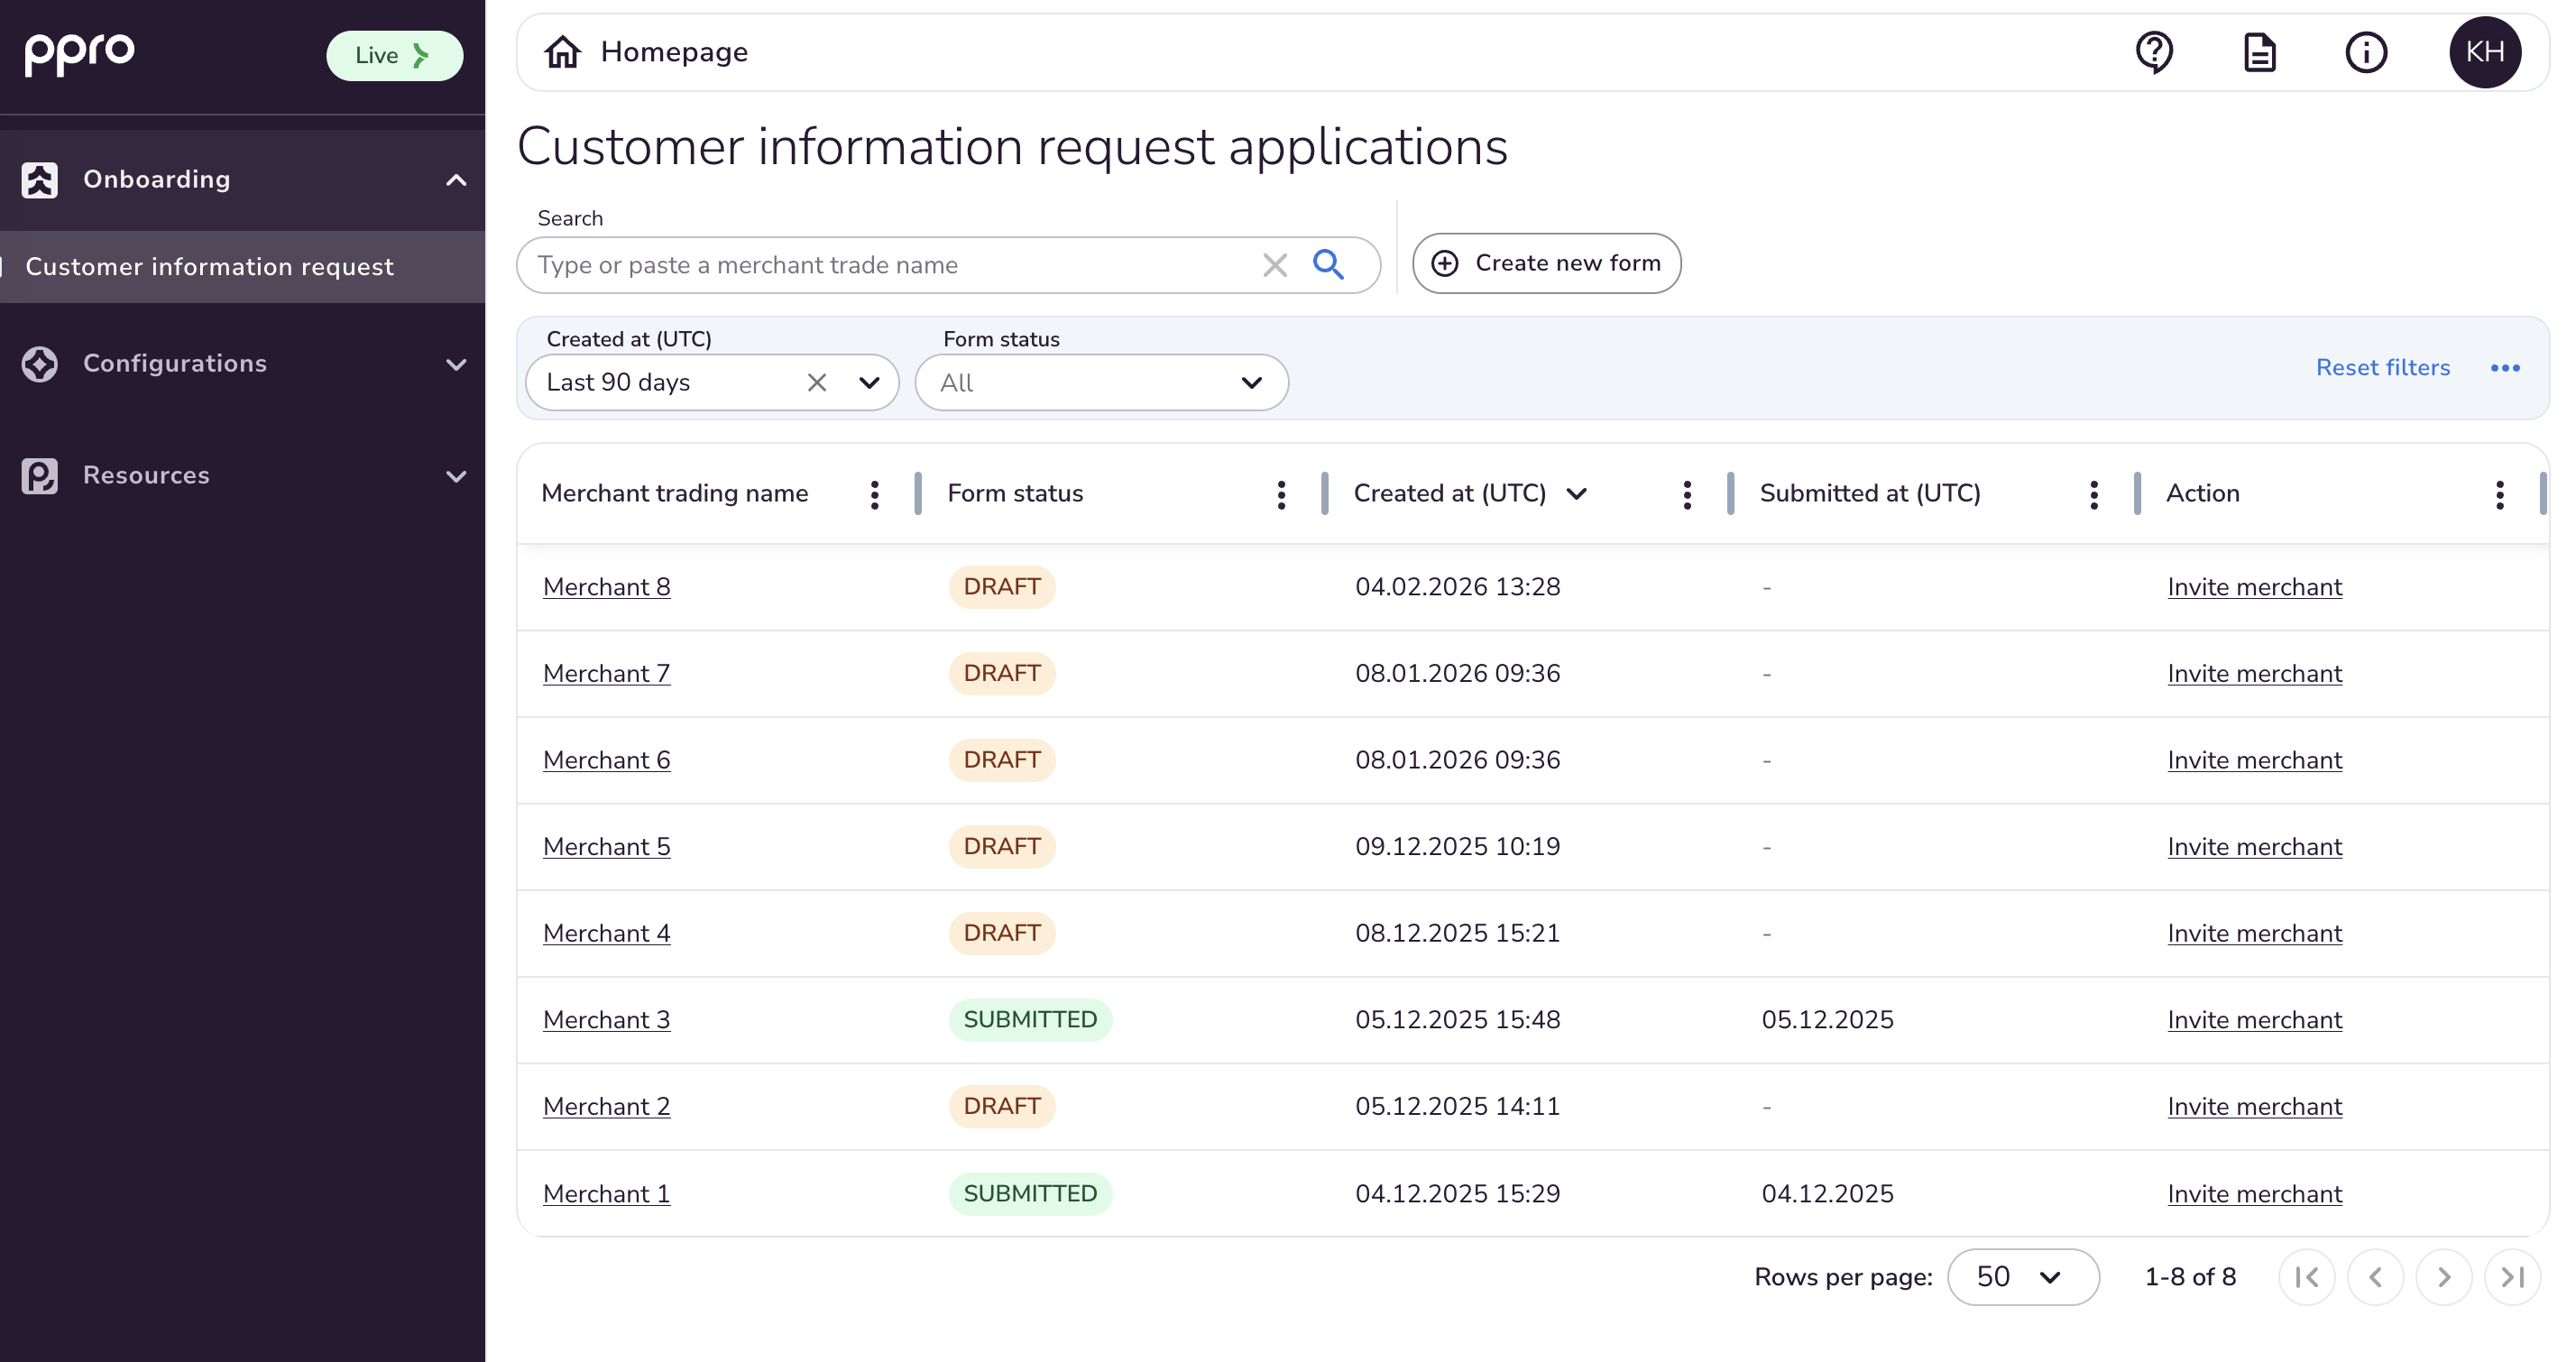Click the help question mark icon
The height and width of the screenshot is (1362, 2576).
pos(2154,52)
